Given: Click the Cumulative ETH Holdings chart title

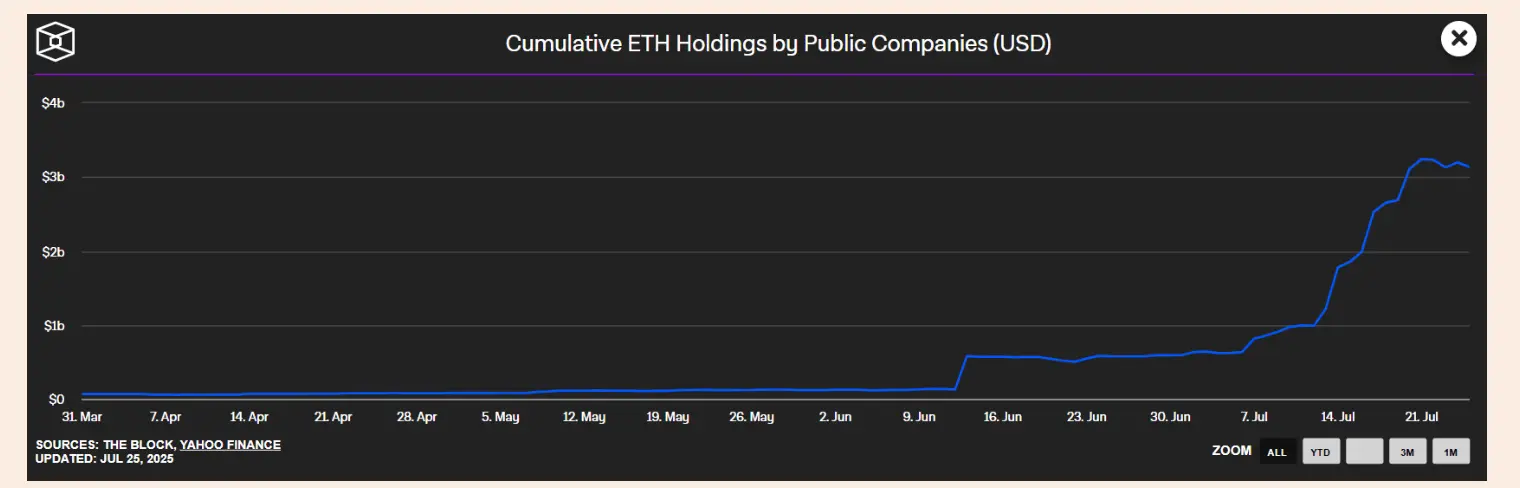Looking at the screenshot, I should click(778, 43).
